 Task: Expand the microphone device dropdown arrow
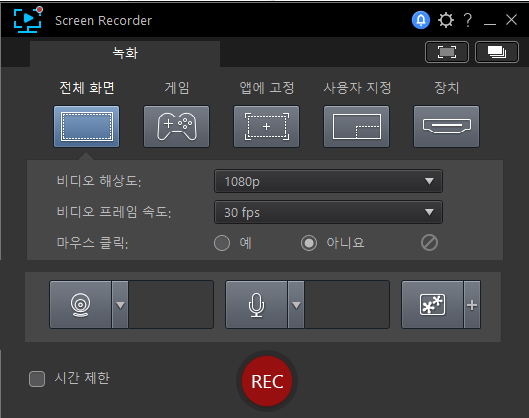296,305
